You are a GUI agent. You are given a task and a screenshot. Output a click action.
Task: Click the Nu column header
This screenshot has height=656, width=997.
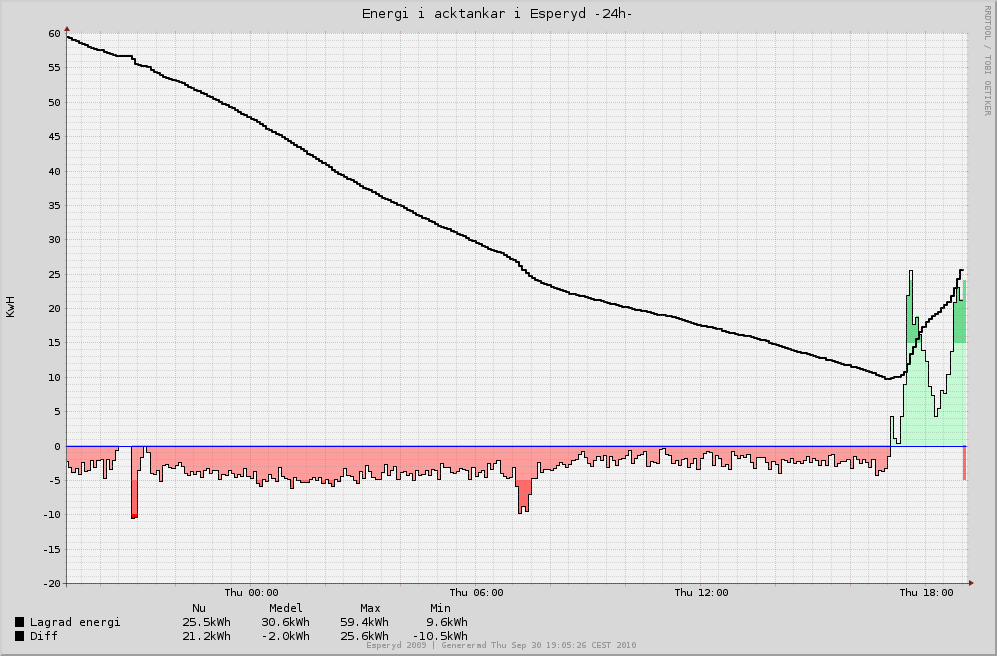199,608
